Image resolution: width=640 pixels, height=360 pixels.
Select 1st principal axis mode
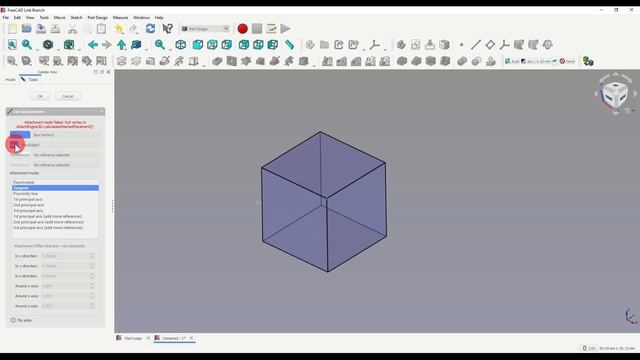point(56,199)
